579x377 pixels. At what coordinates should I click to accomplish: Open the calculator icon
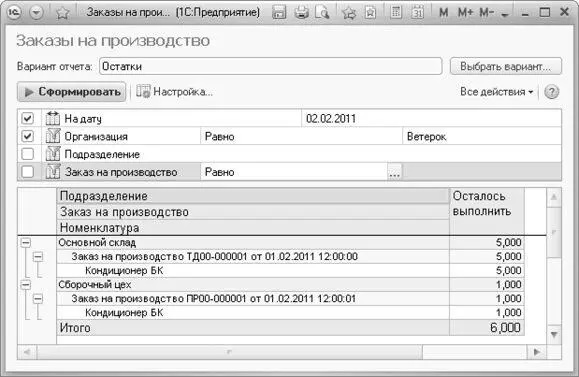(x=395, y=13)
